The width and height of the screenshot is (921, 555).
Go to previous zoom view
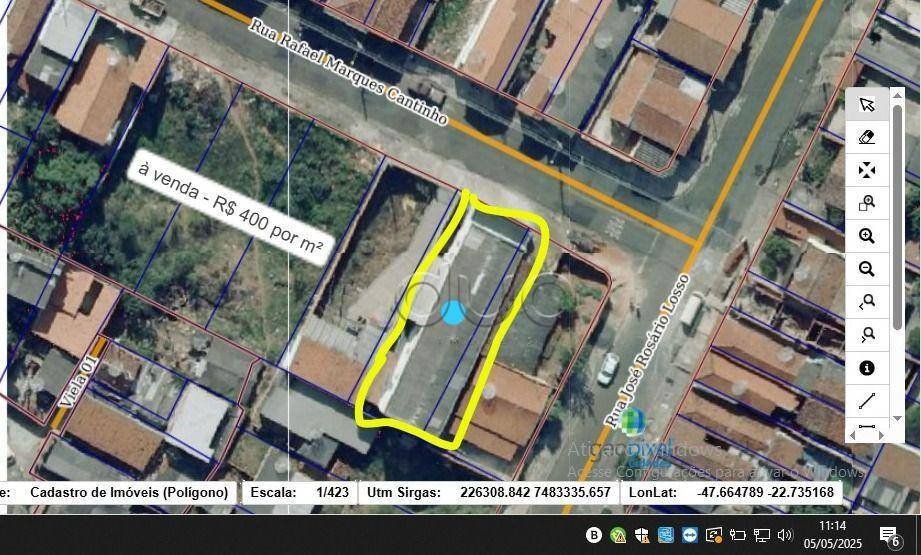click(866, 302)
